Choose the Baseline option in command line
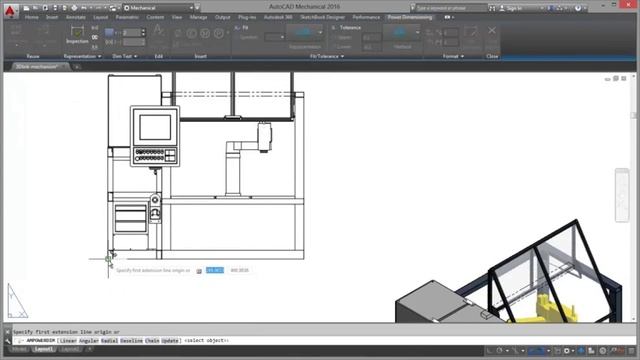 [131, 340]
